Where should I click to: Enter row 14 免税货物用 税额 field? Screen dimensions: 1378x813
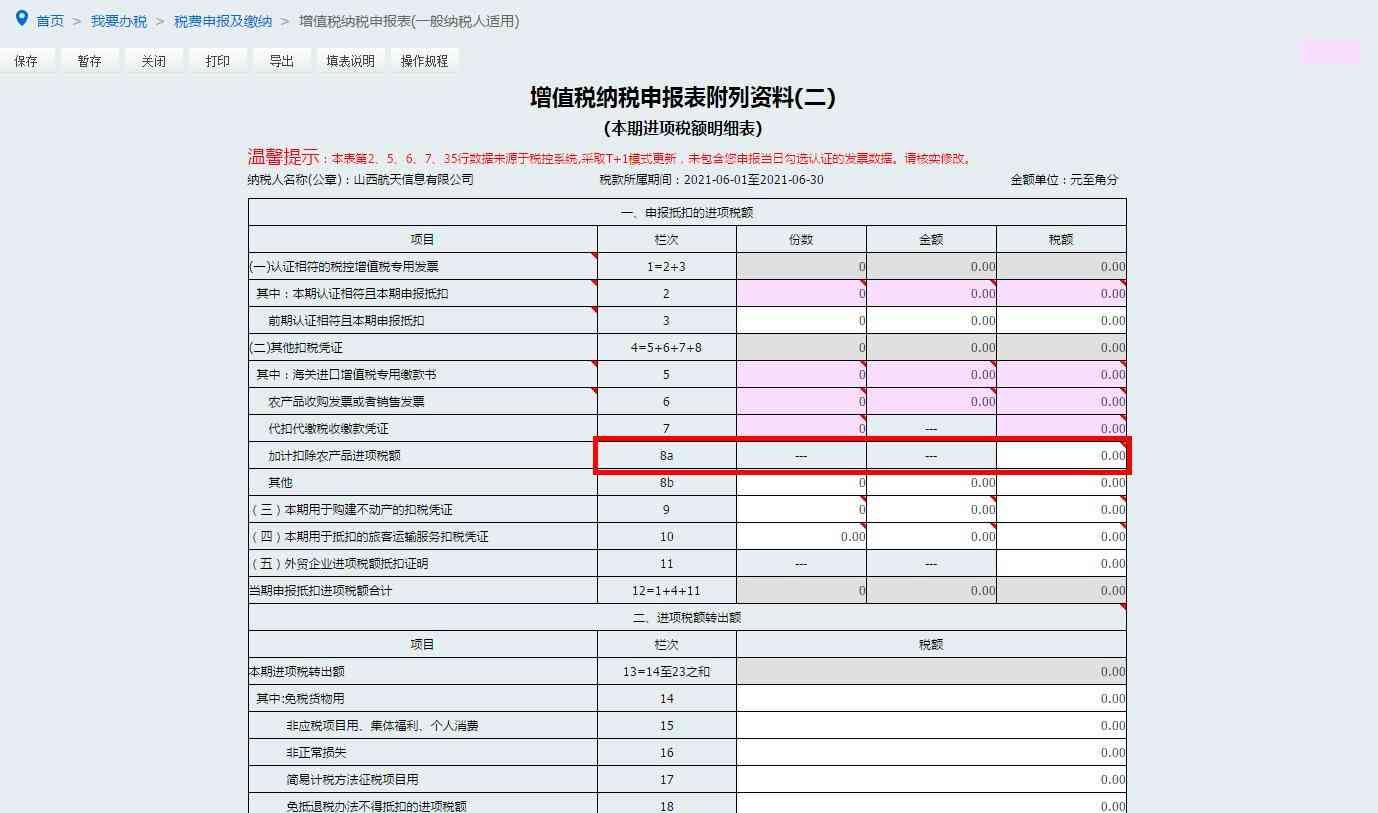tap(931, 699)
